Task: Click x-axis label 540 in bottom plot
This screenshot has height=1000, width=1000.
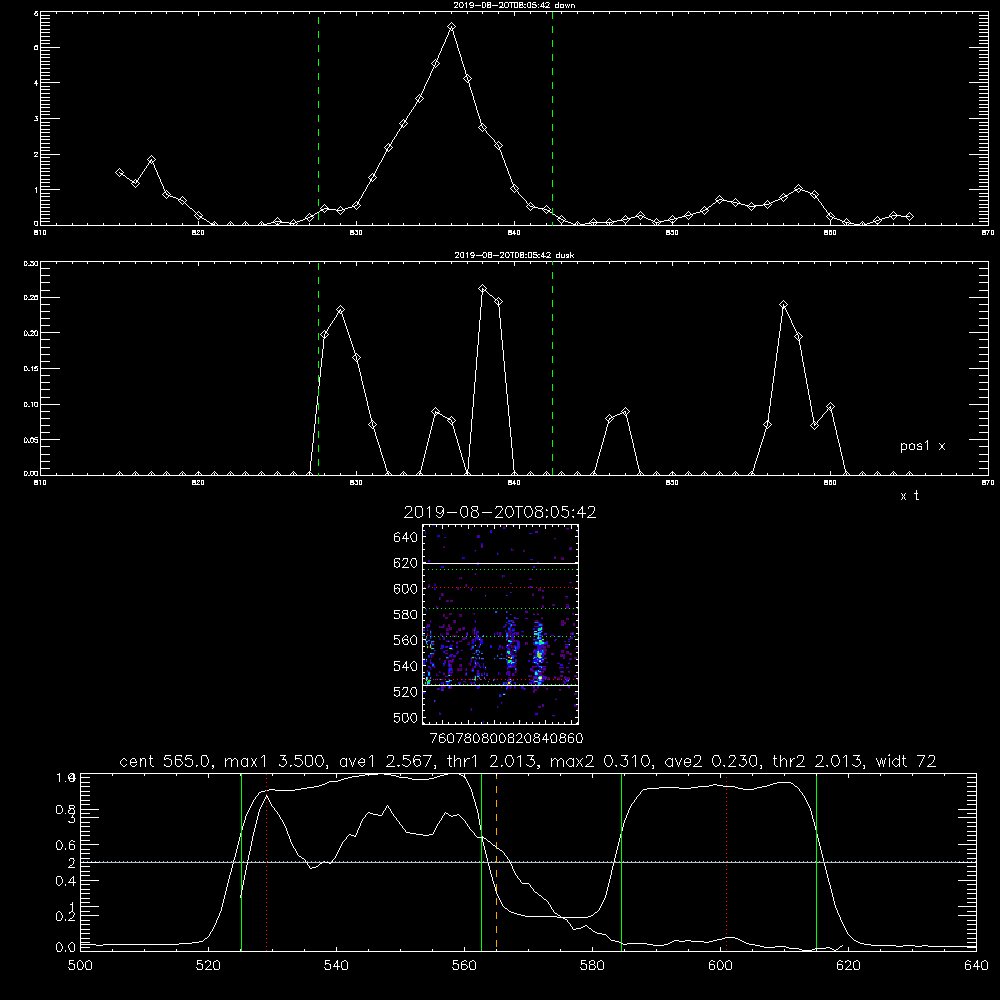Action: tap(336, 965)
